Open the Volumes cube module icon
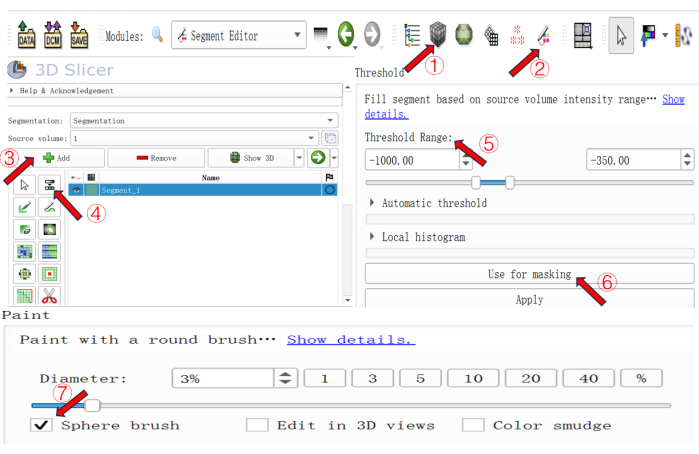This screenshot has width=699, height=454. [x=438, y=34]
